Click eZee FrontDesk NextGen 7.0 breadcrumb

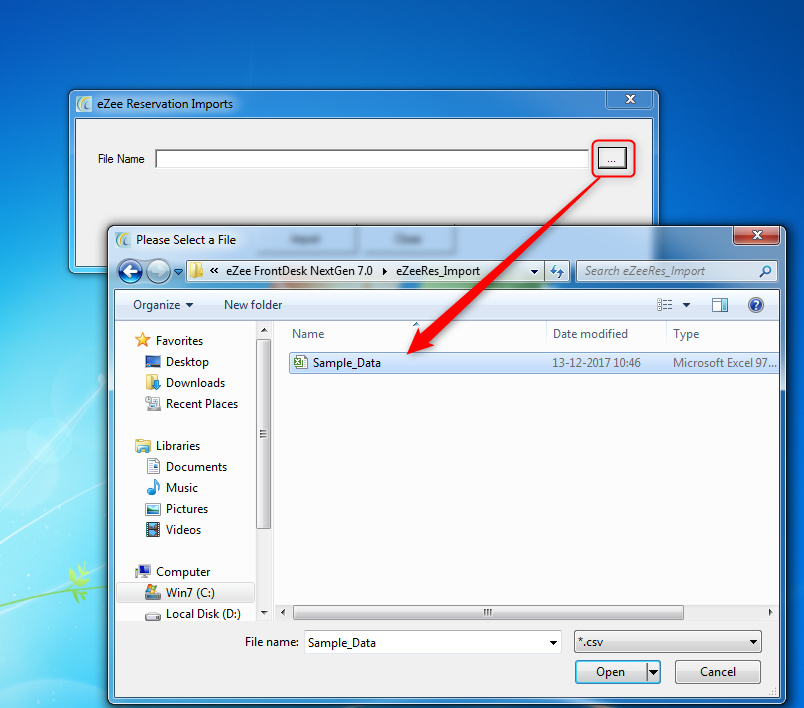(x=299, y=271)
